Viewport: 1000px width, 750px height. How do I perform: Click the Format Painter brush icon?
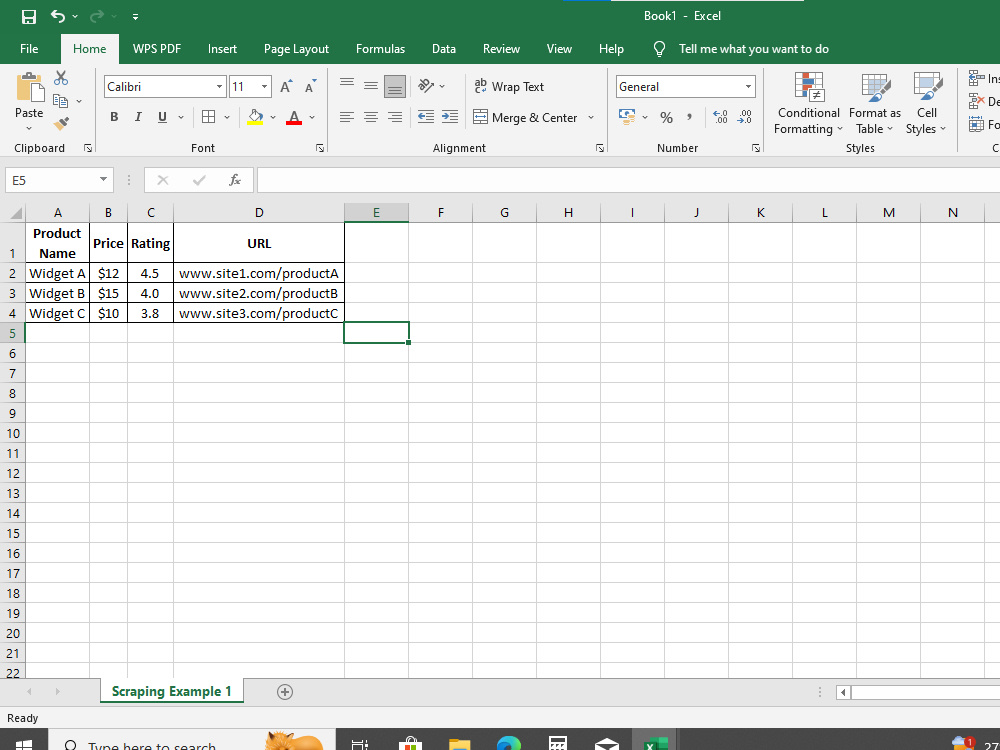[61, 124]
